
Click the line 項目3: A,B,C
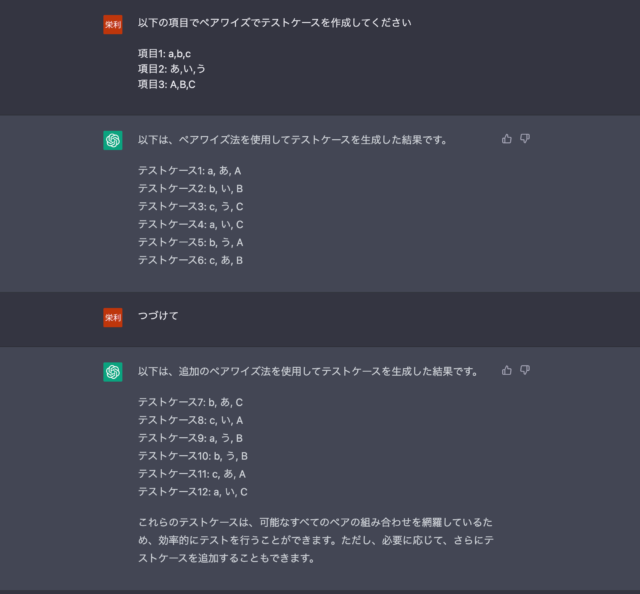point(167,84)
